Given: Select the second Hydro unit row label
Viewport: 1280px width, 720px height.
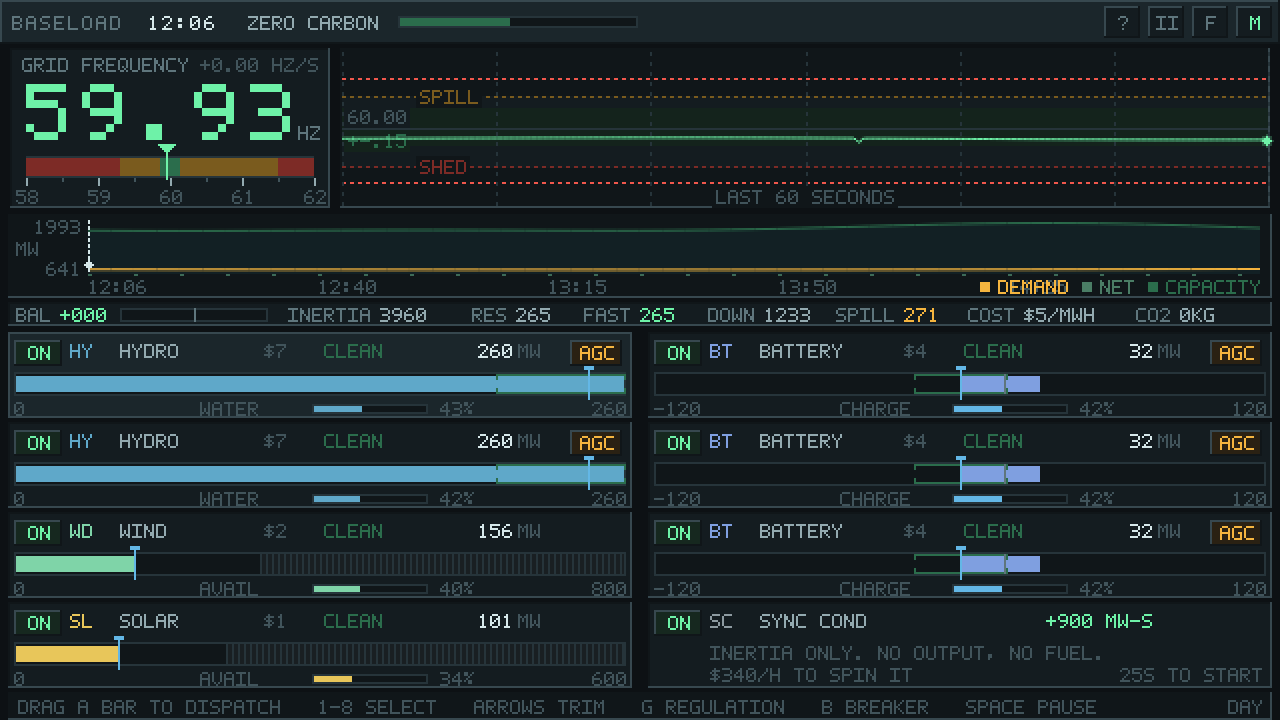Looking at the screenshot, I should [x=149, y=442].
